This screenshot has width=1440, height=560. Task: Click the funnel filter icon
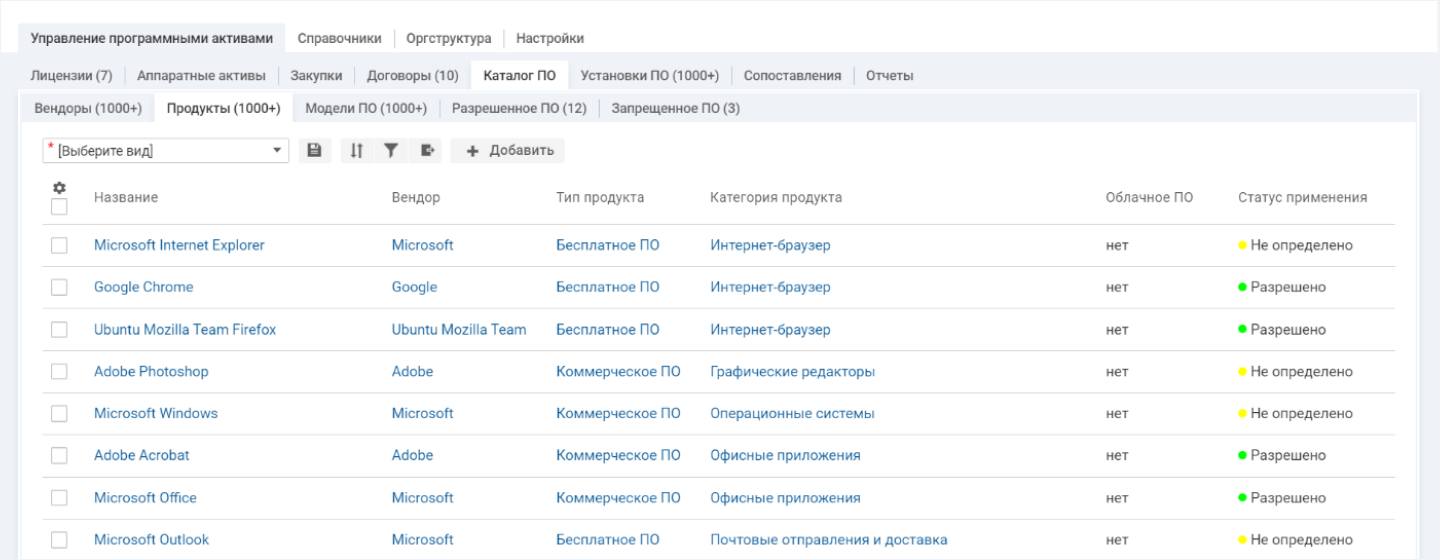pyautogui.click(x=391, y=150)
